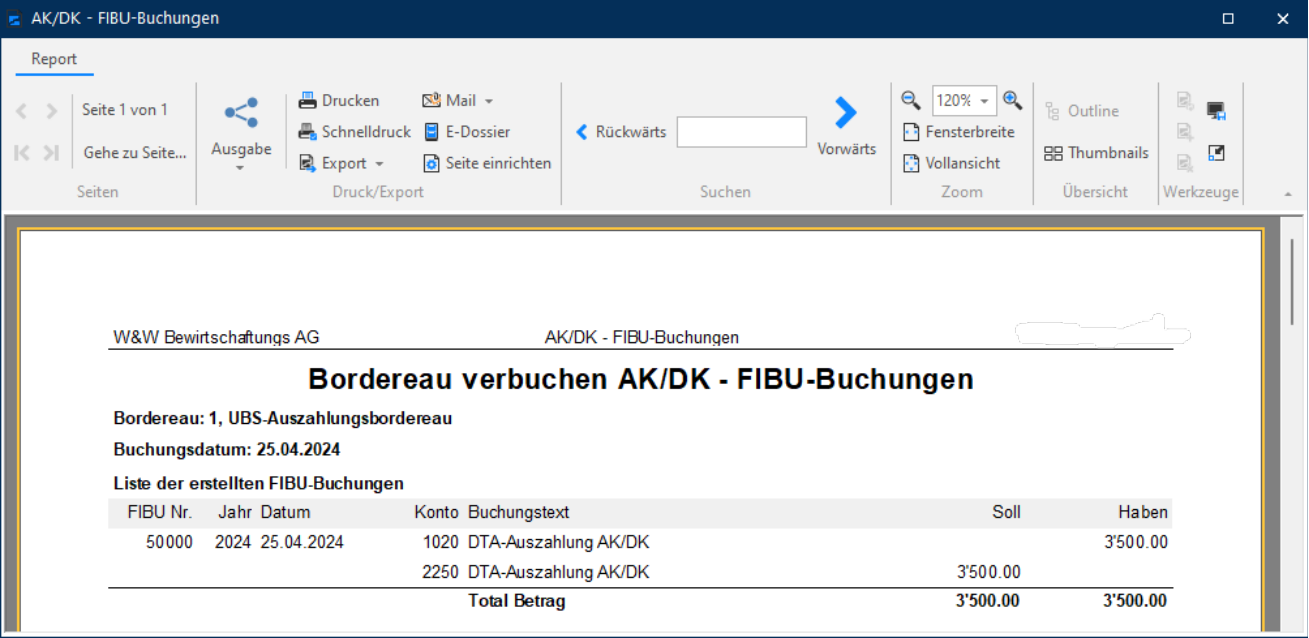Fit page to Fensterbreite

click(x=958, y=132)
